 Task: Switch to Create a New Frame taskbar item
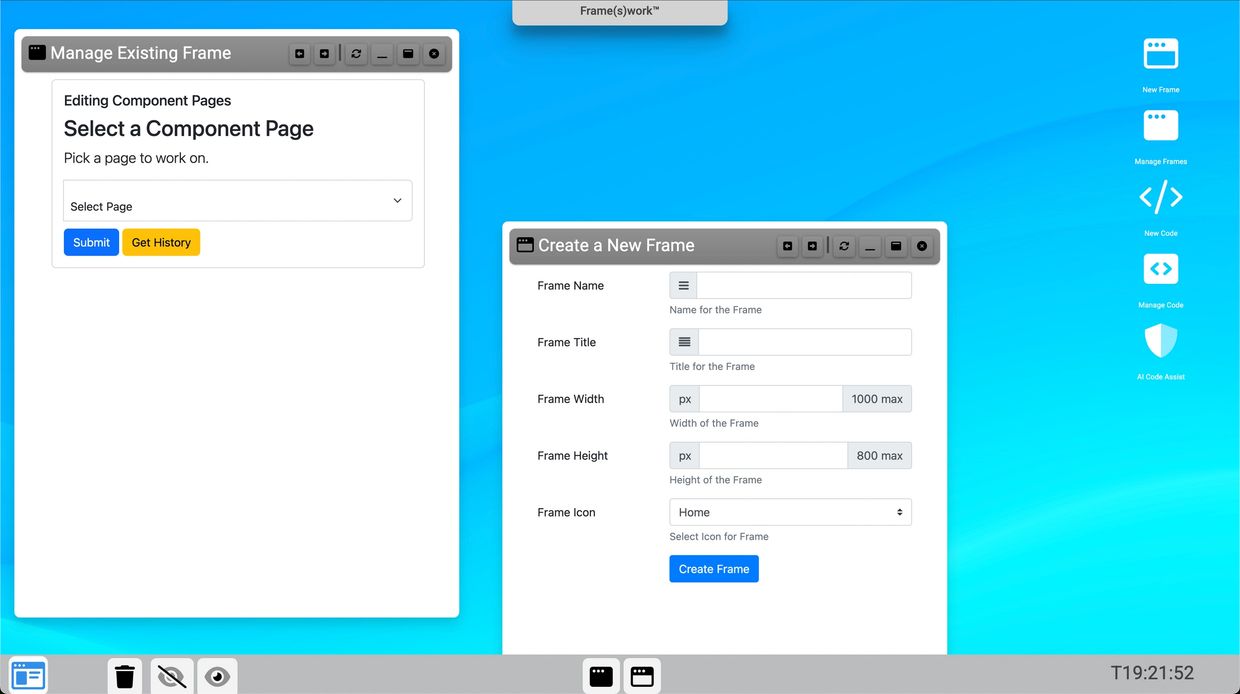click(642, 677)
